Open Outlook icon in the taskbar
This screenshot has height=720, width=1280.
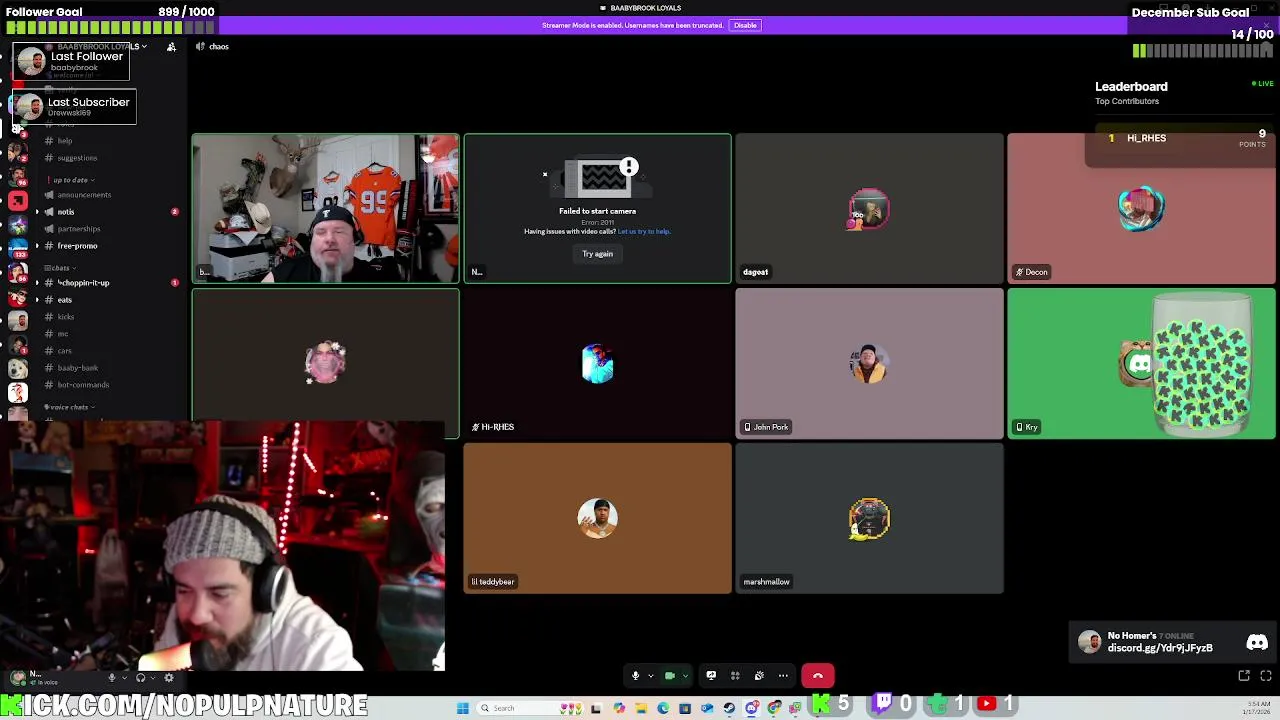707,708
